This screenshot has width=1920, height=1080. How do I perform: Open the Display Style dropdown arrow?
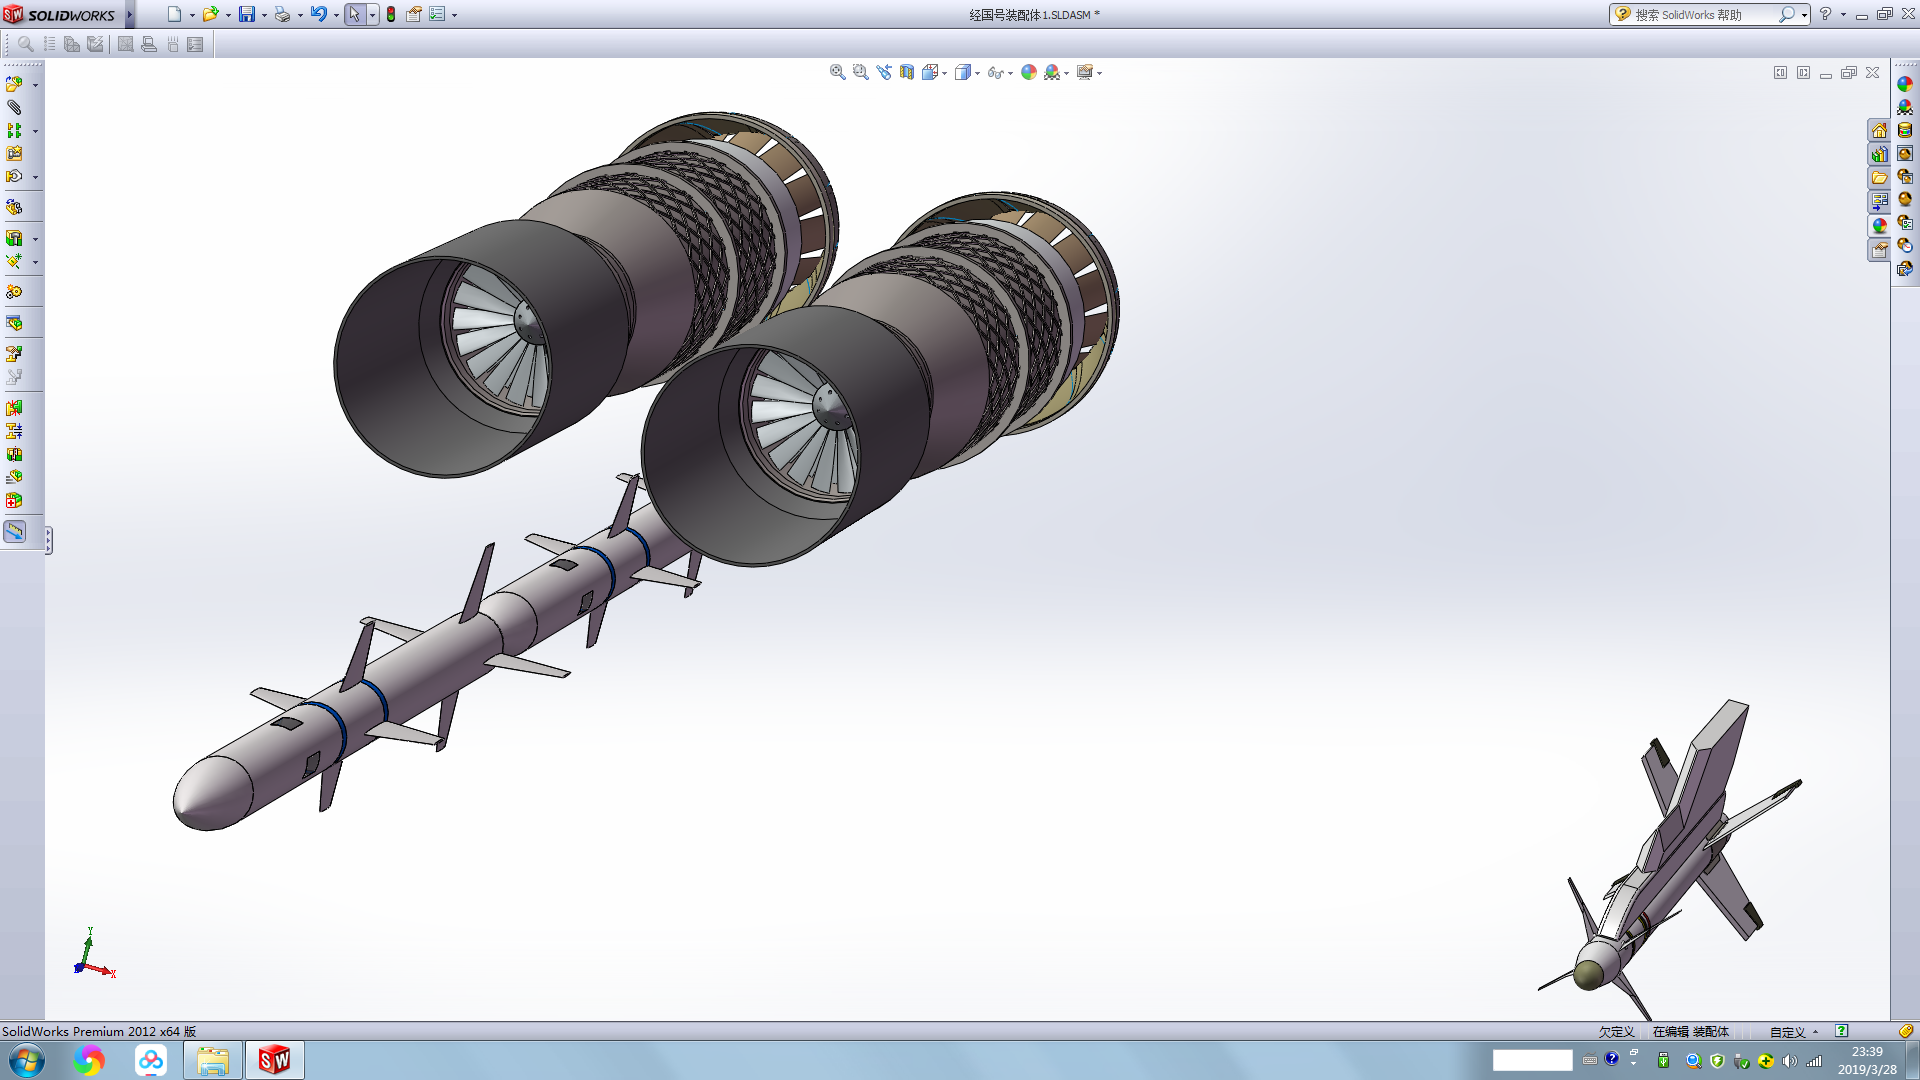[977, 73]
